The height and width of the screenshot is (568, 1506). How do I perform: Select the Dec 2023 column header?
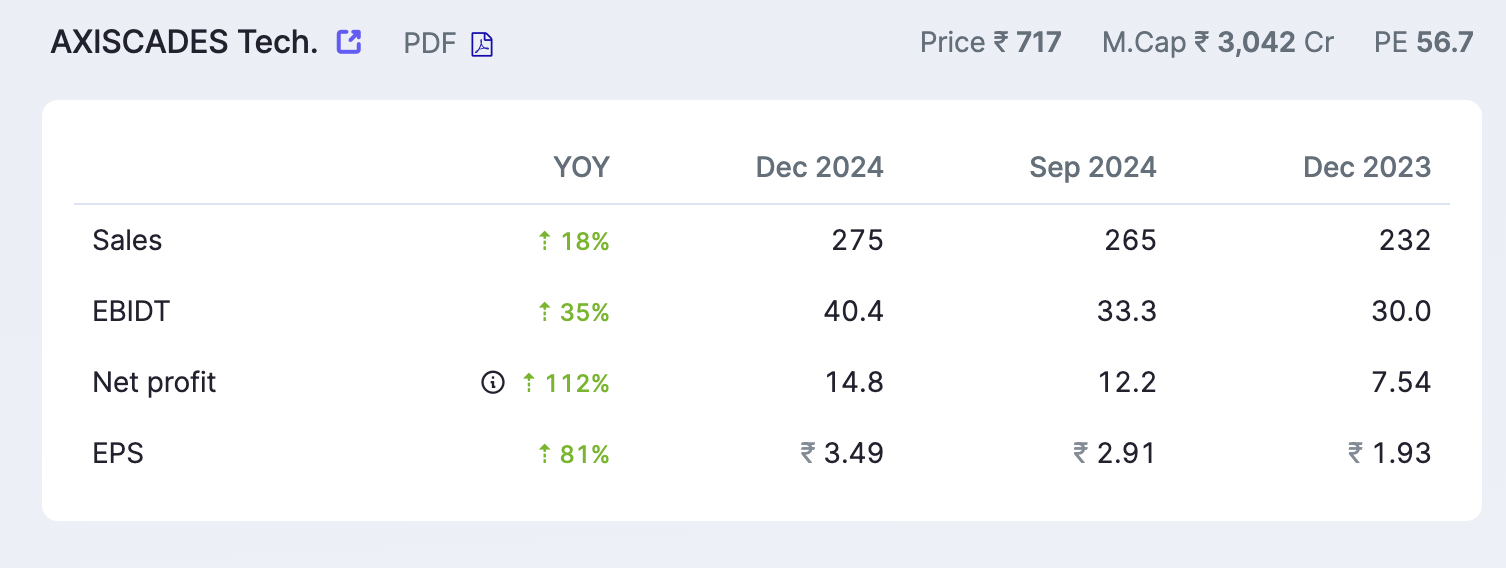(1367, 167)
